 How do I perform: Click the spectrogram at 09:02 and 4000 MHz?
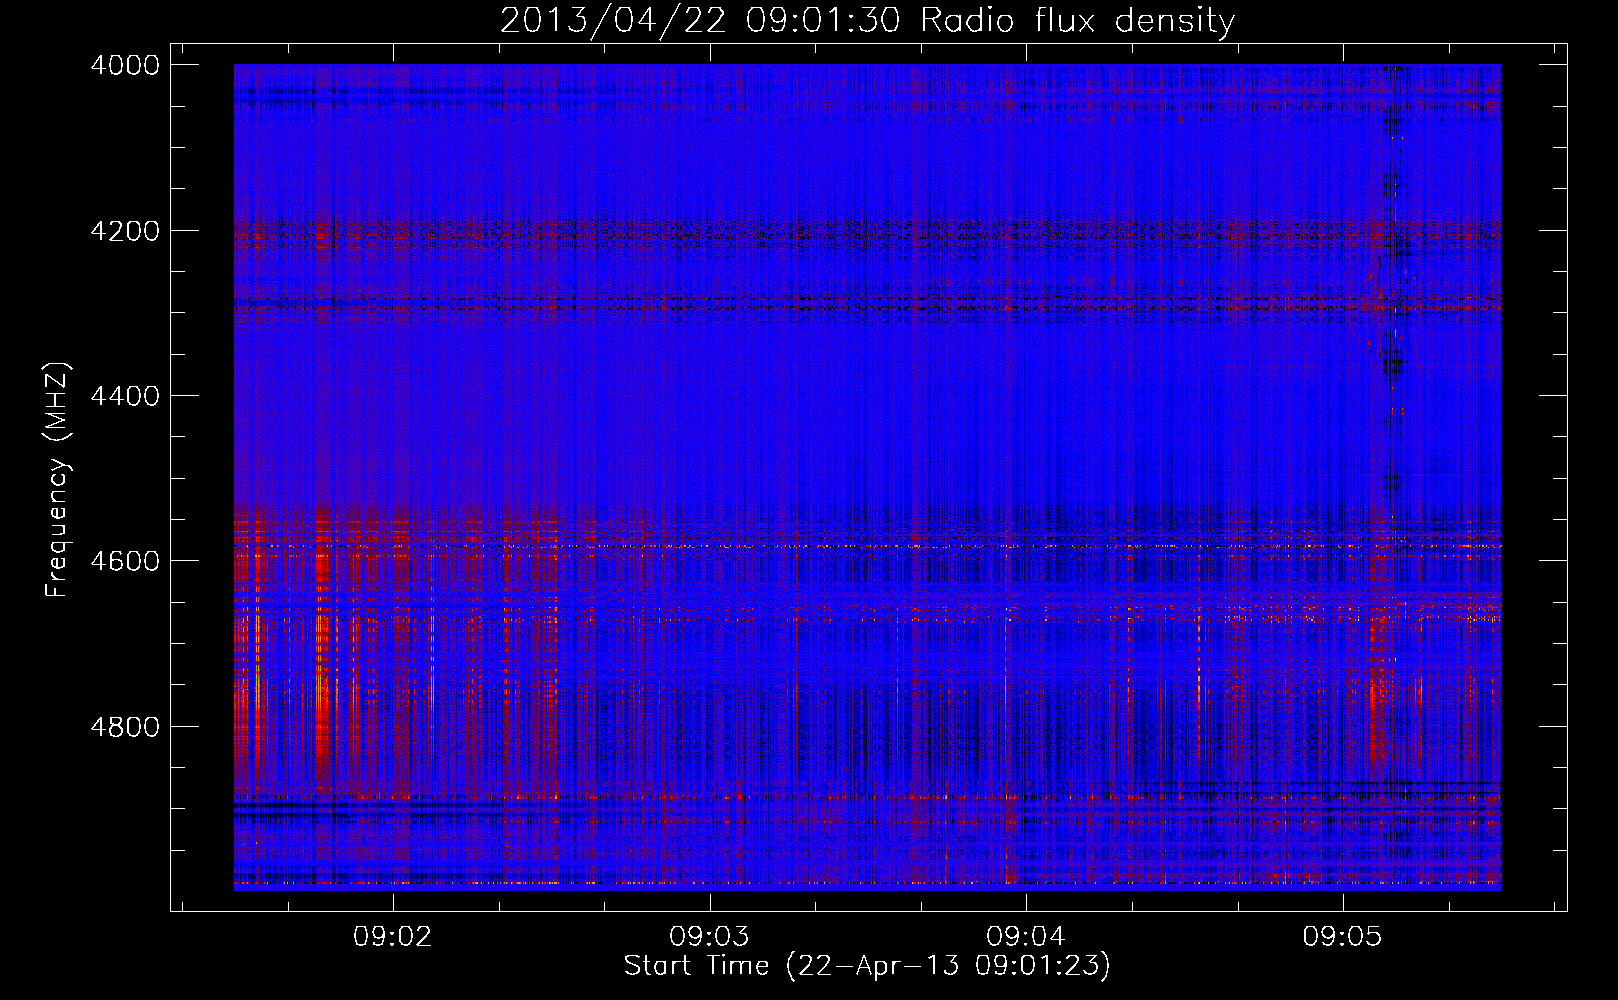click(x=394, y=68)
